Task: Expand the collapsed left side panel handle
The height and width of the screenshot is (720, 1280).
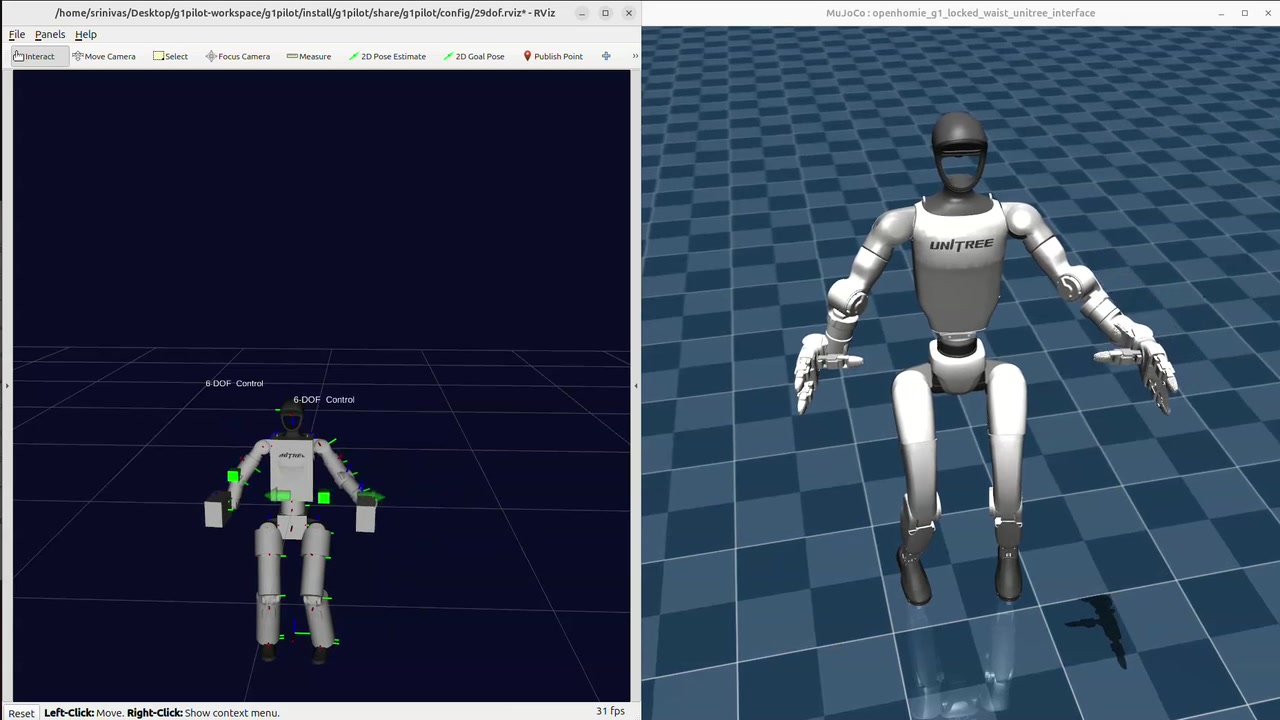Action: (x=7, y=385)
